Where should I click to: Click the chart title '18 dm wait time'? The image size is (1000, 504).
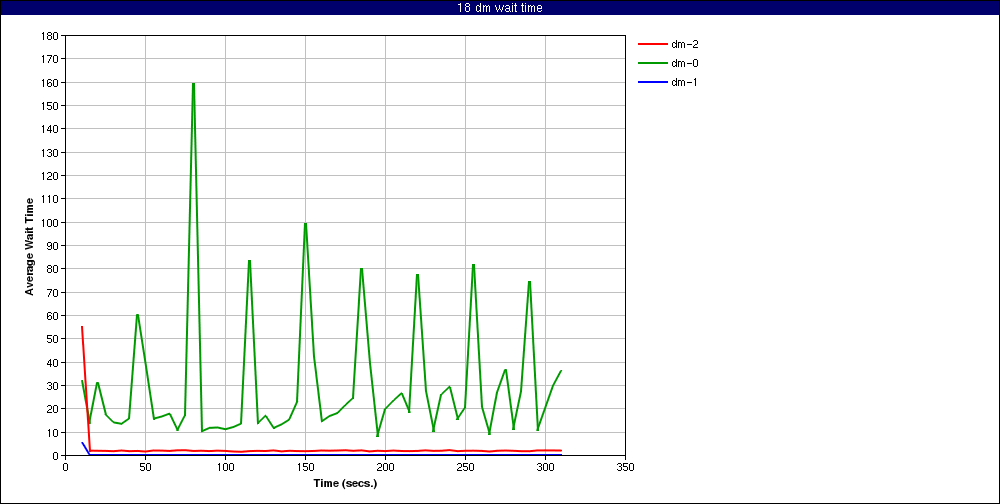[499, 8]
